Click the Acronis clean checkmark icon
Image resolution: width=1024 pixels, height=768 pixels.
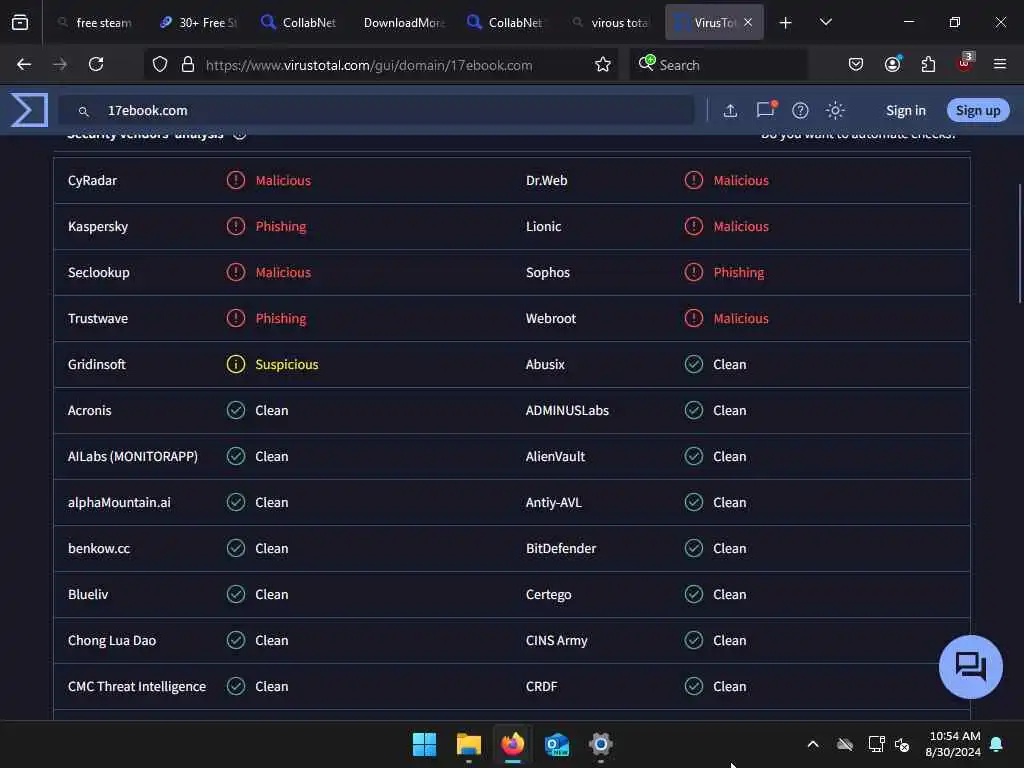coord(236,410)
